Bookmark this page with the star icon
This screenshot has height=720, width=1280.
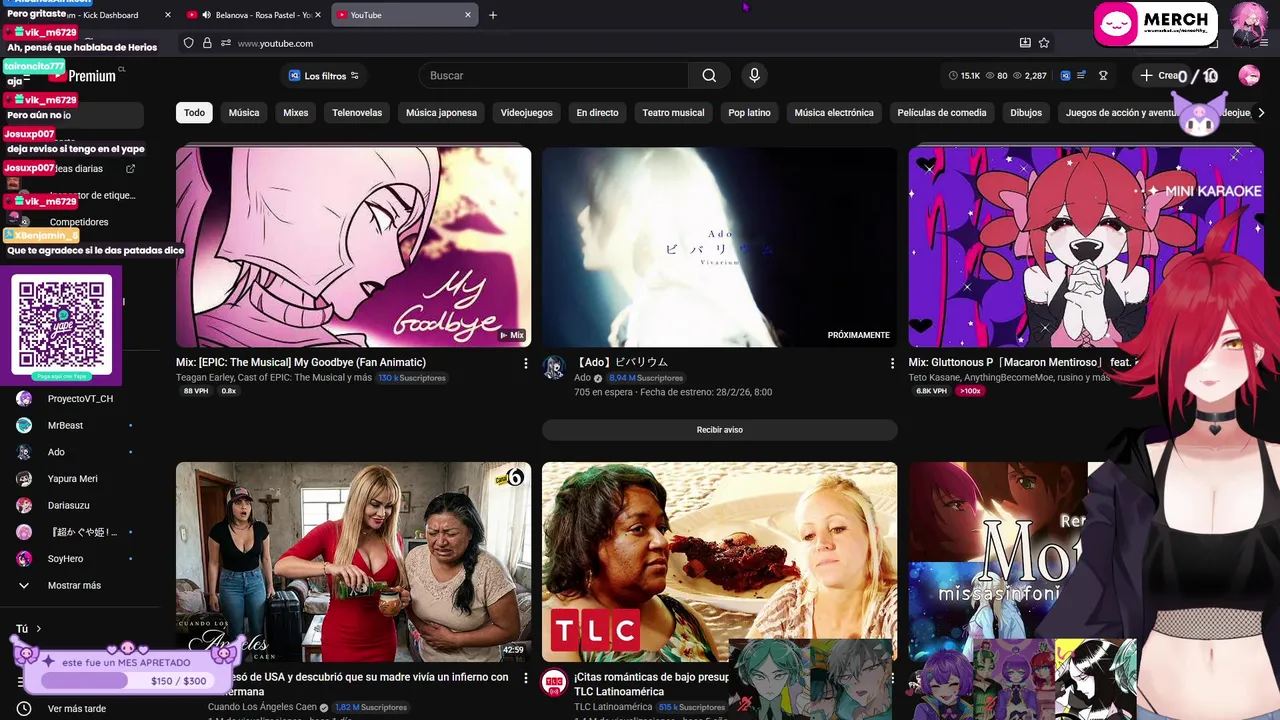pos(1044,43)
